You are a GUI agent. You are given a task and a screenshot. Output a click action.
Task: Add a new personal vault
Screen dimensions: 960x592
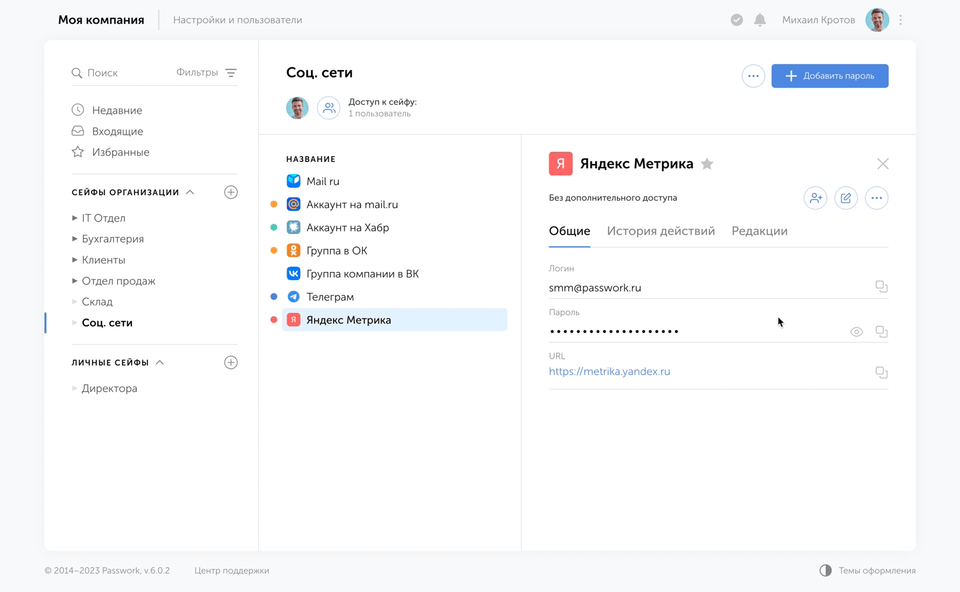pos(231,362)
